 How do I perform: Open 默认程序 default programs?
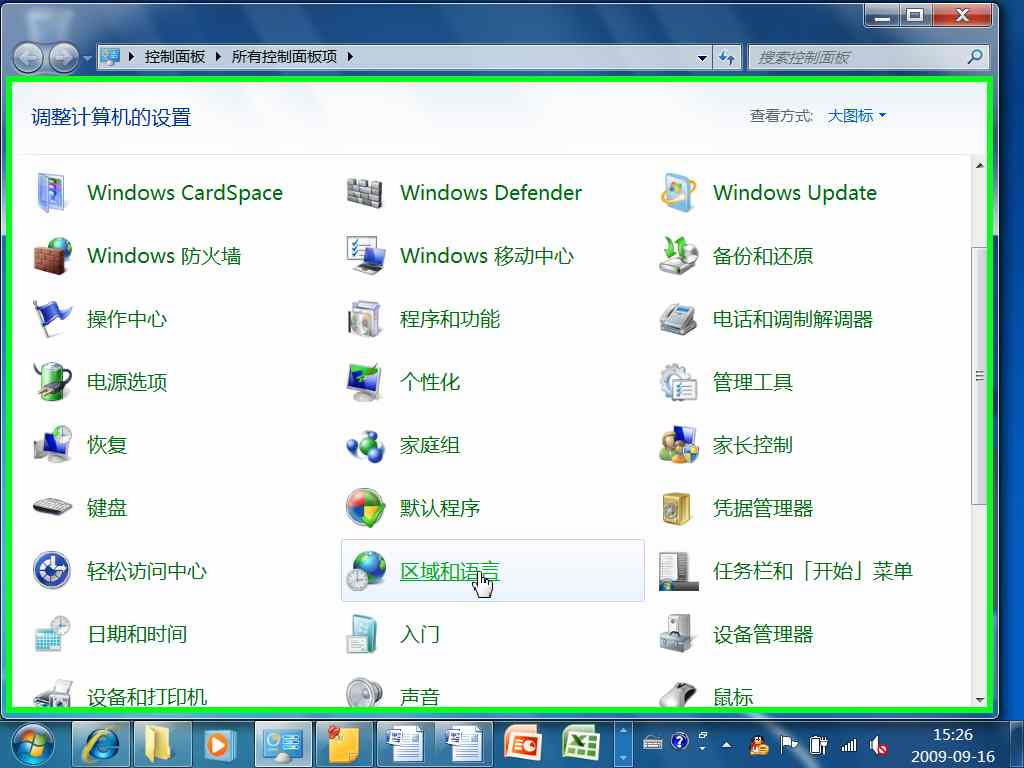click(413, 507)
